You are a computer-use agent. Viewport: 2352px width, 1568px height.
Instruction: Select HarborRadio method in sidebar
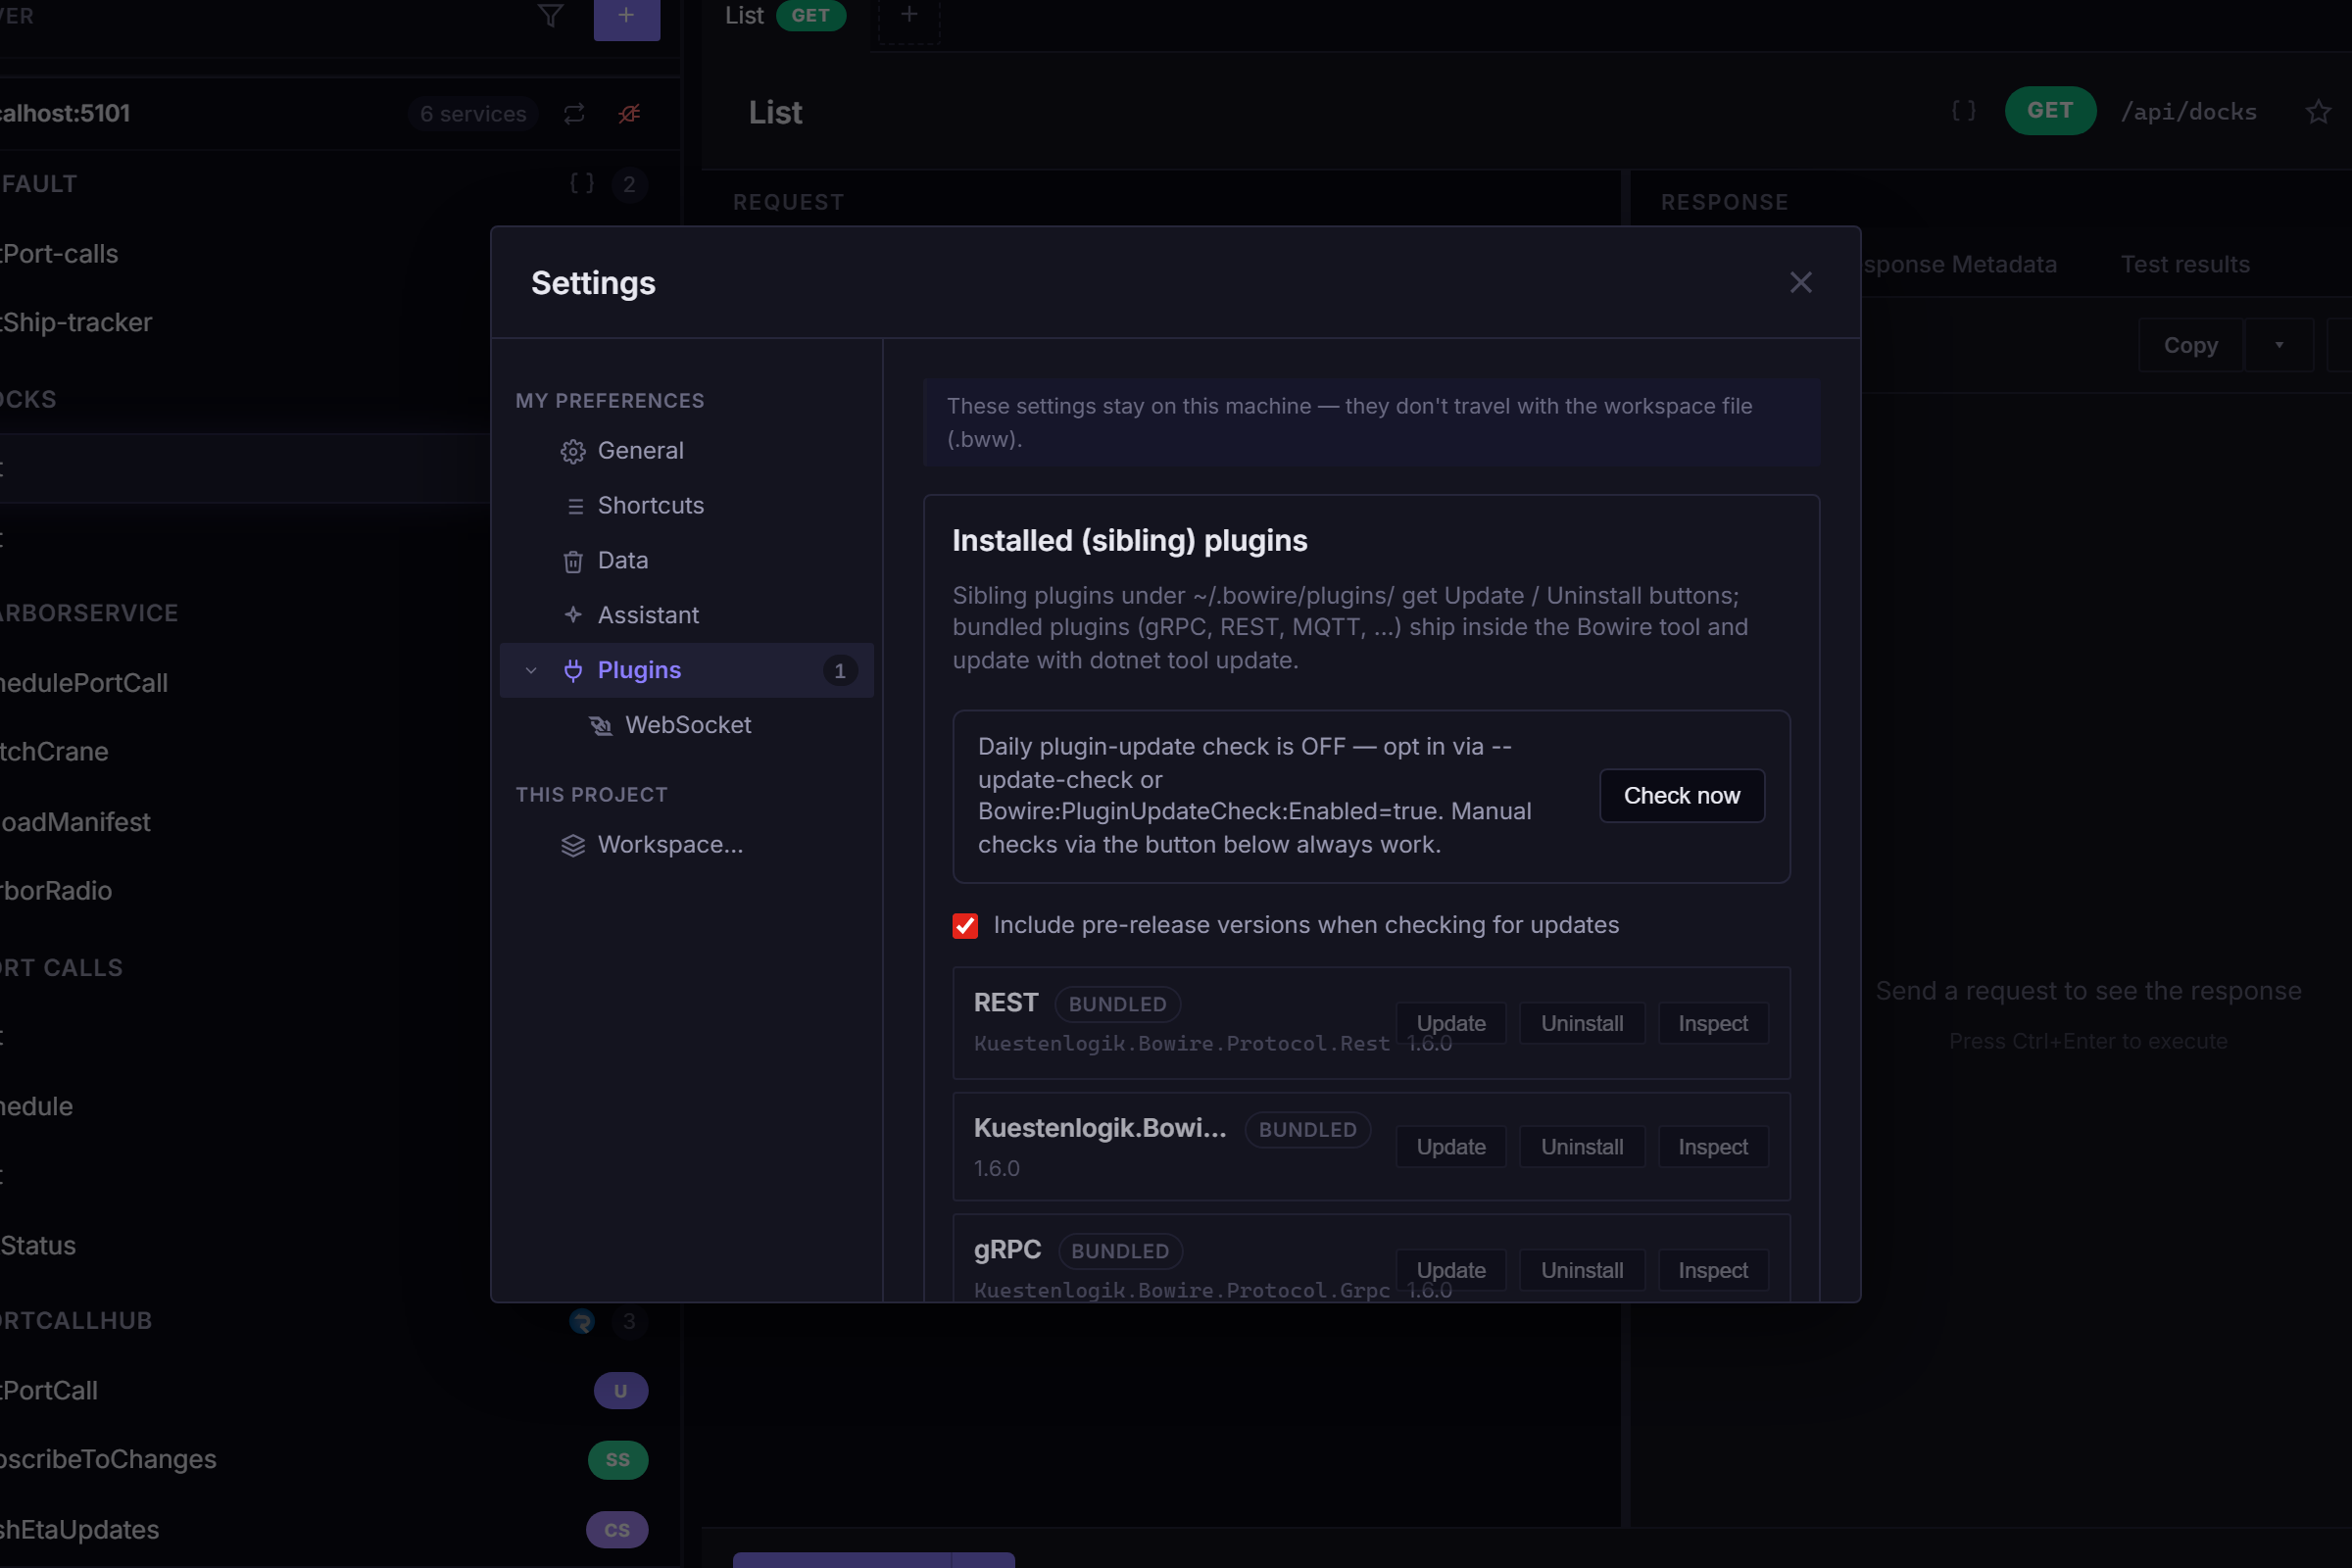click(x=340, y=891)
